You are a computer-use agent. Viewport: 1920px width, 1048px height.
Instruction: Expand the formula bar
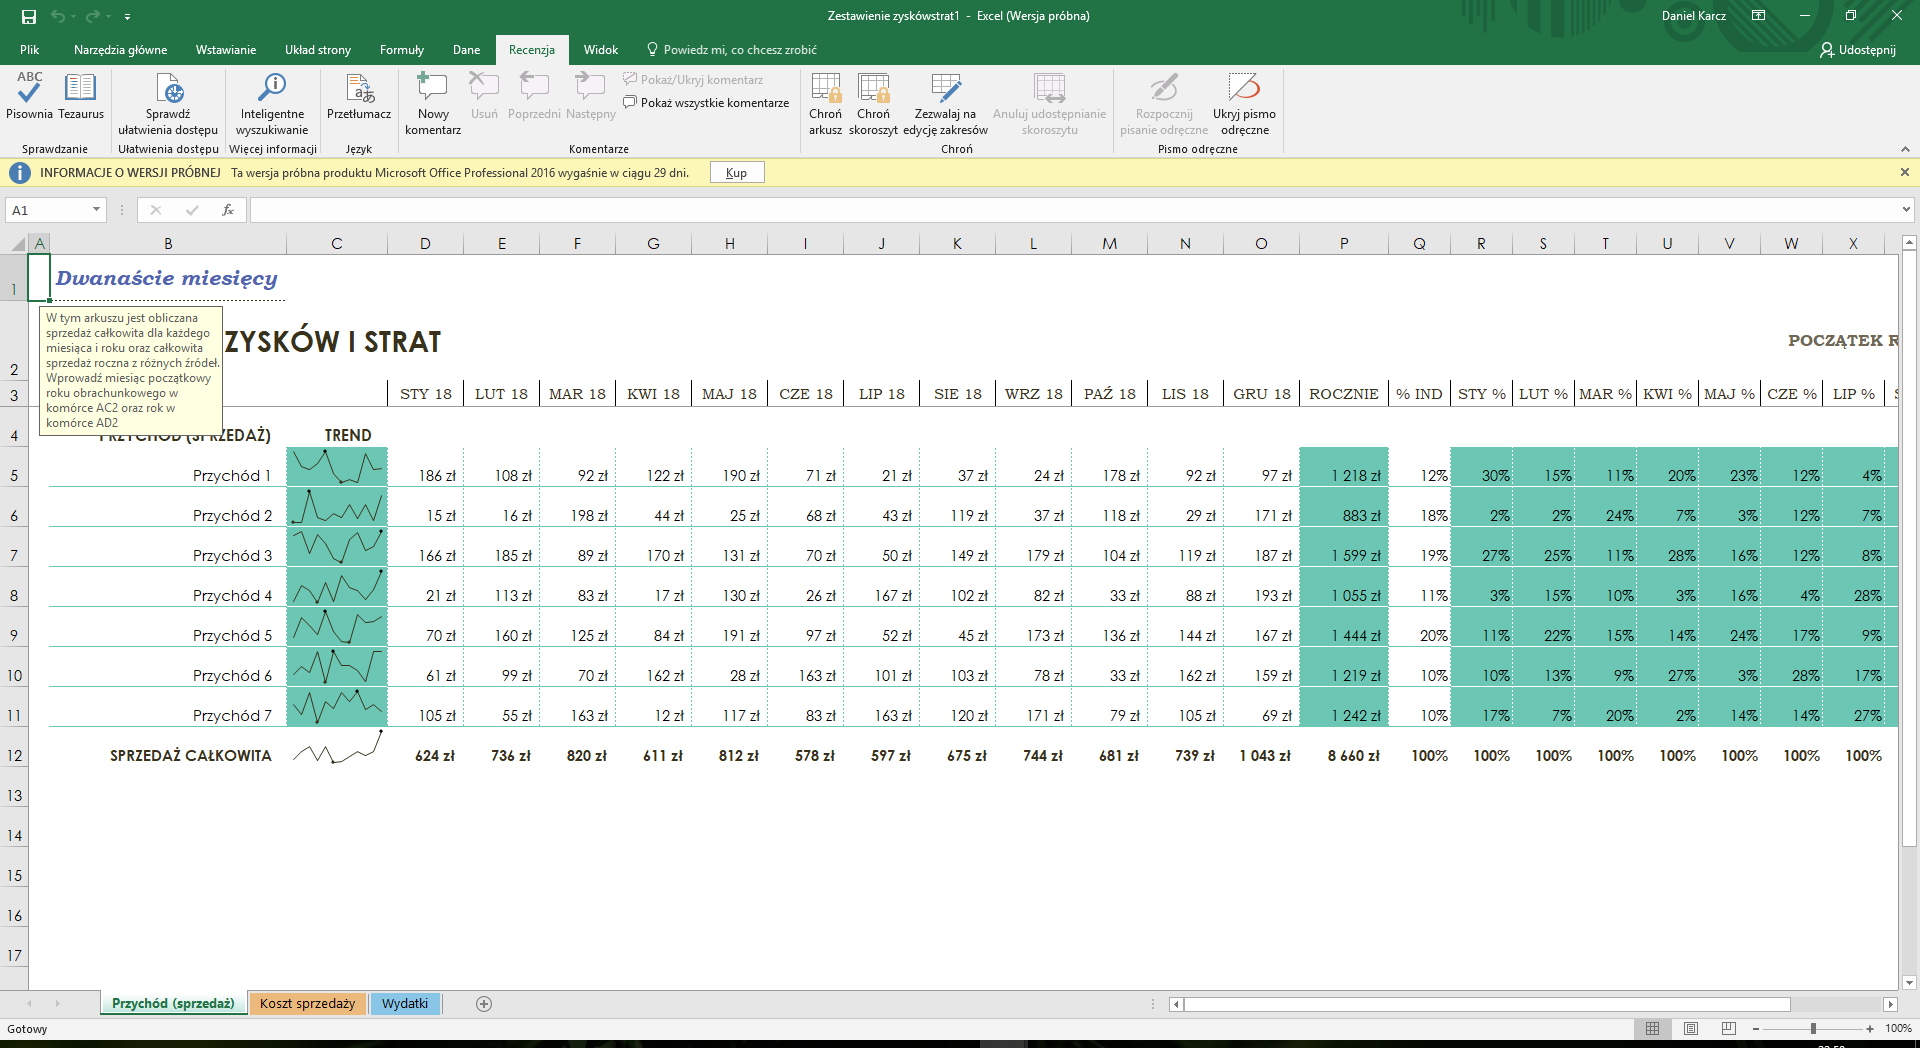tap(1906, 210)
